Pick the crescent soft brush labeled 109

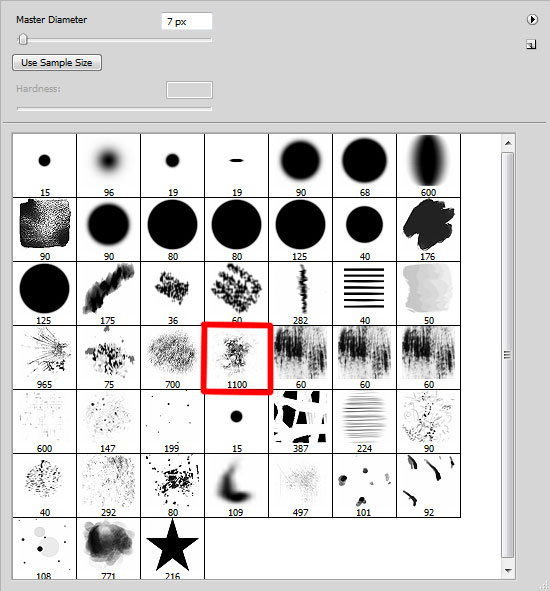coord(237,486)
